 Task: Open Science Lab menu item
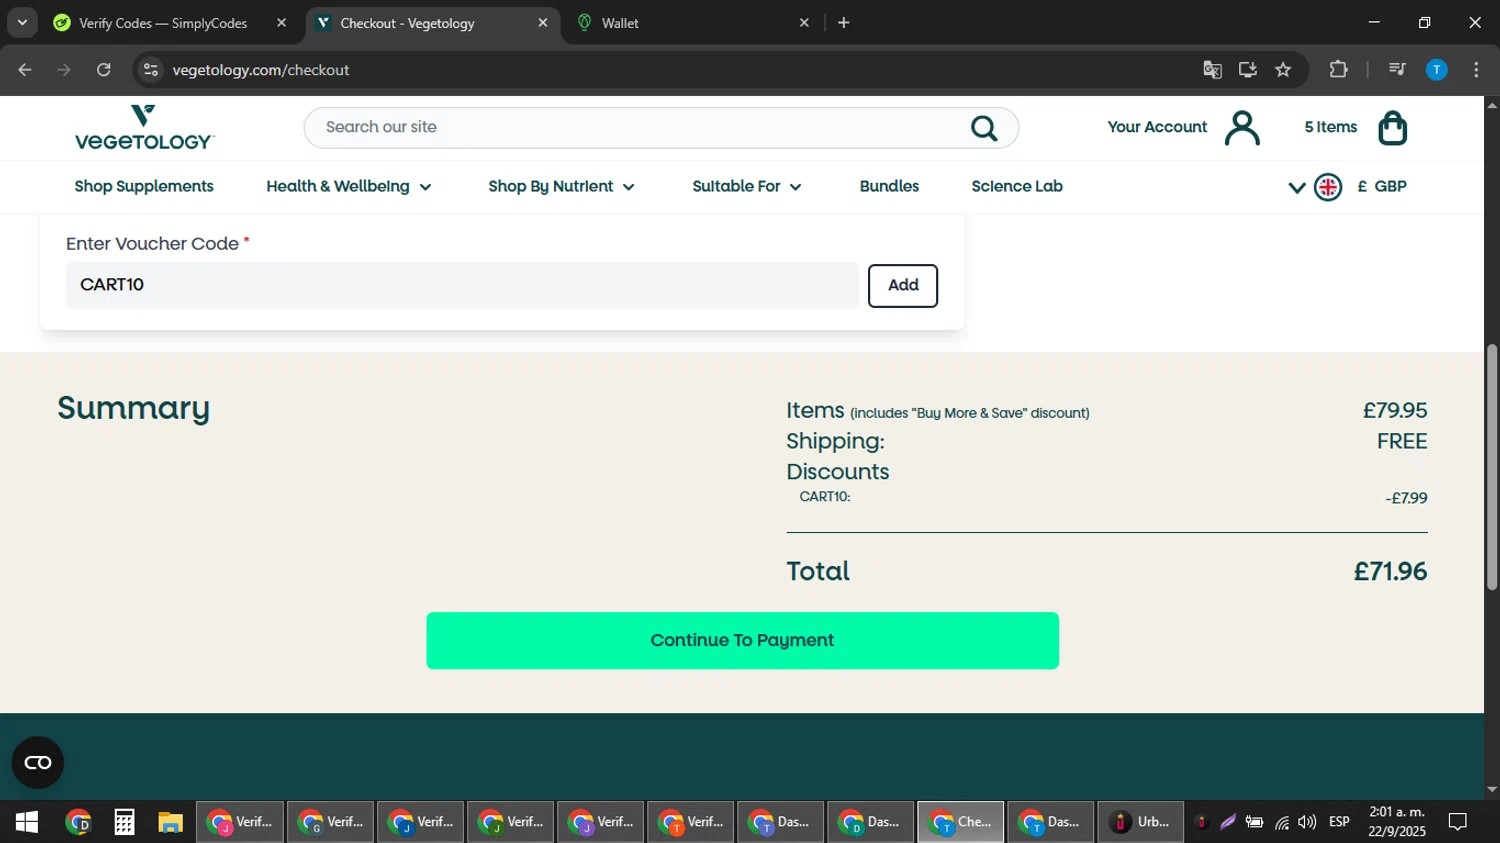pos(1017,187)
